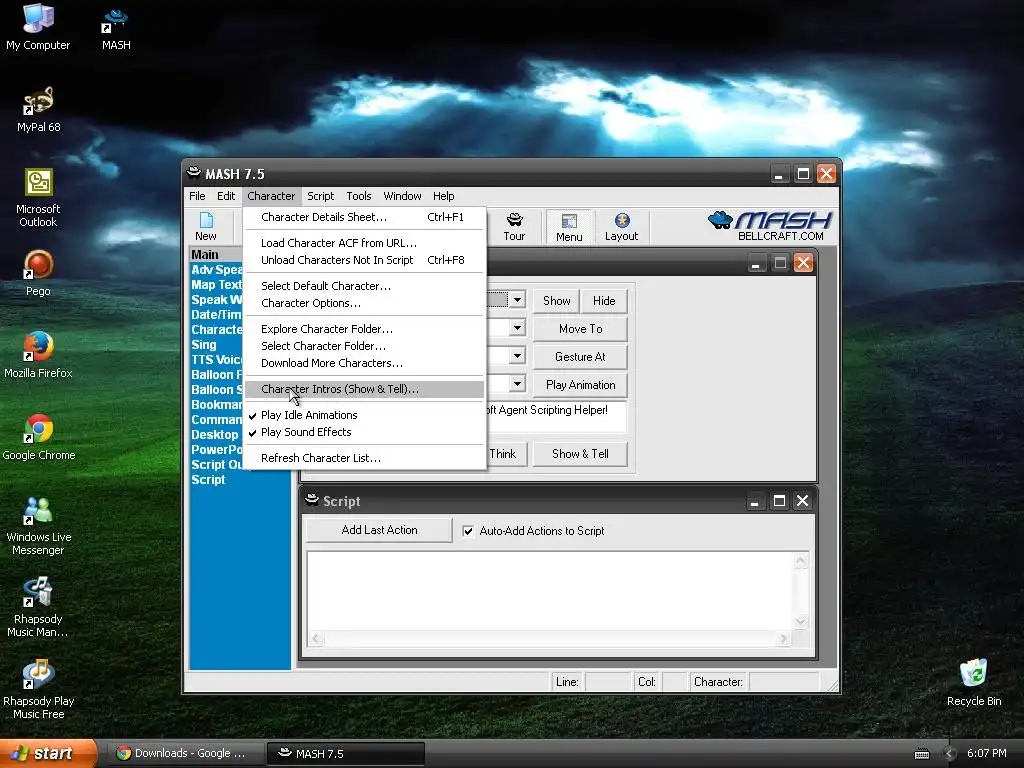Viewport: 1024px width, 768px height.
Task: Launch MASH desktop shortcut
Action: click(x=116, y=29)
